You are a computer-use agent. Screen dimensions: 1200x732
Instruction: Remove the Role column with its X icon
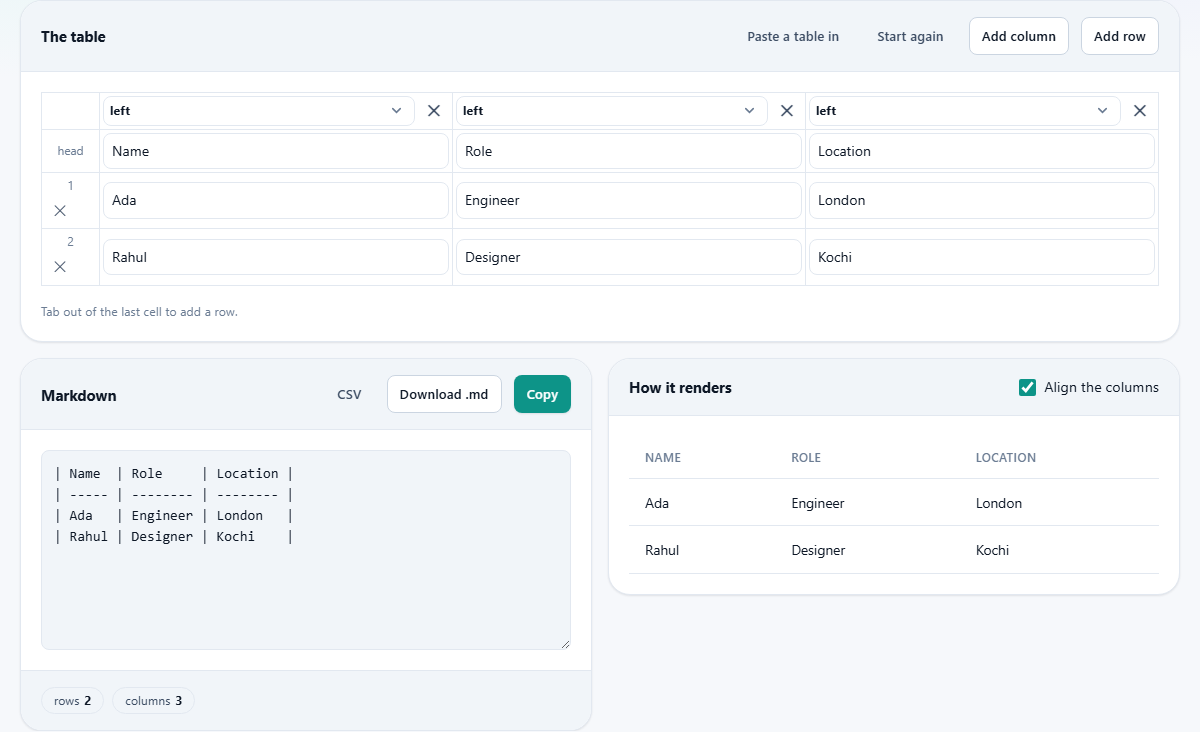[787, 111]
